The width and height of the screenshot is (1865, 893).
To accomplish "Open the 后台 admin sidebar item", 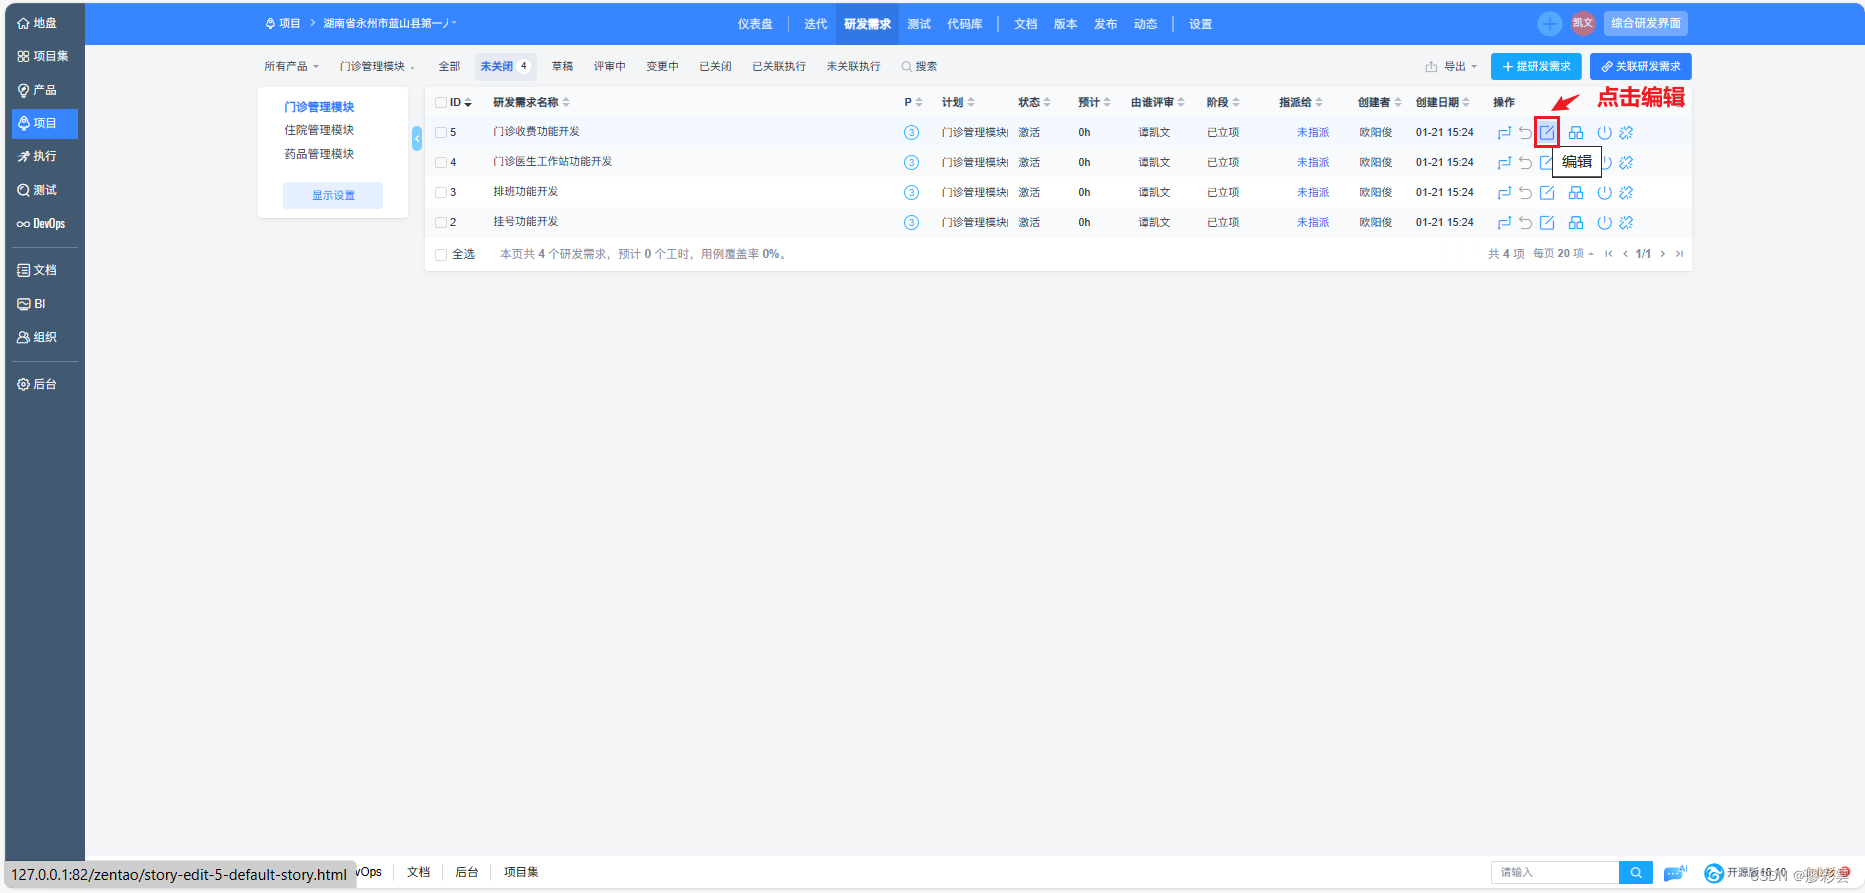I will [x=44, y=384].
